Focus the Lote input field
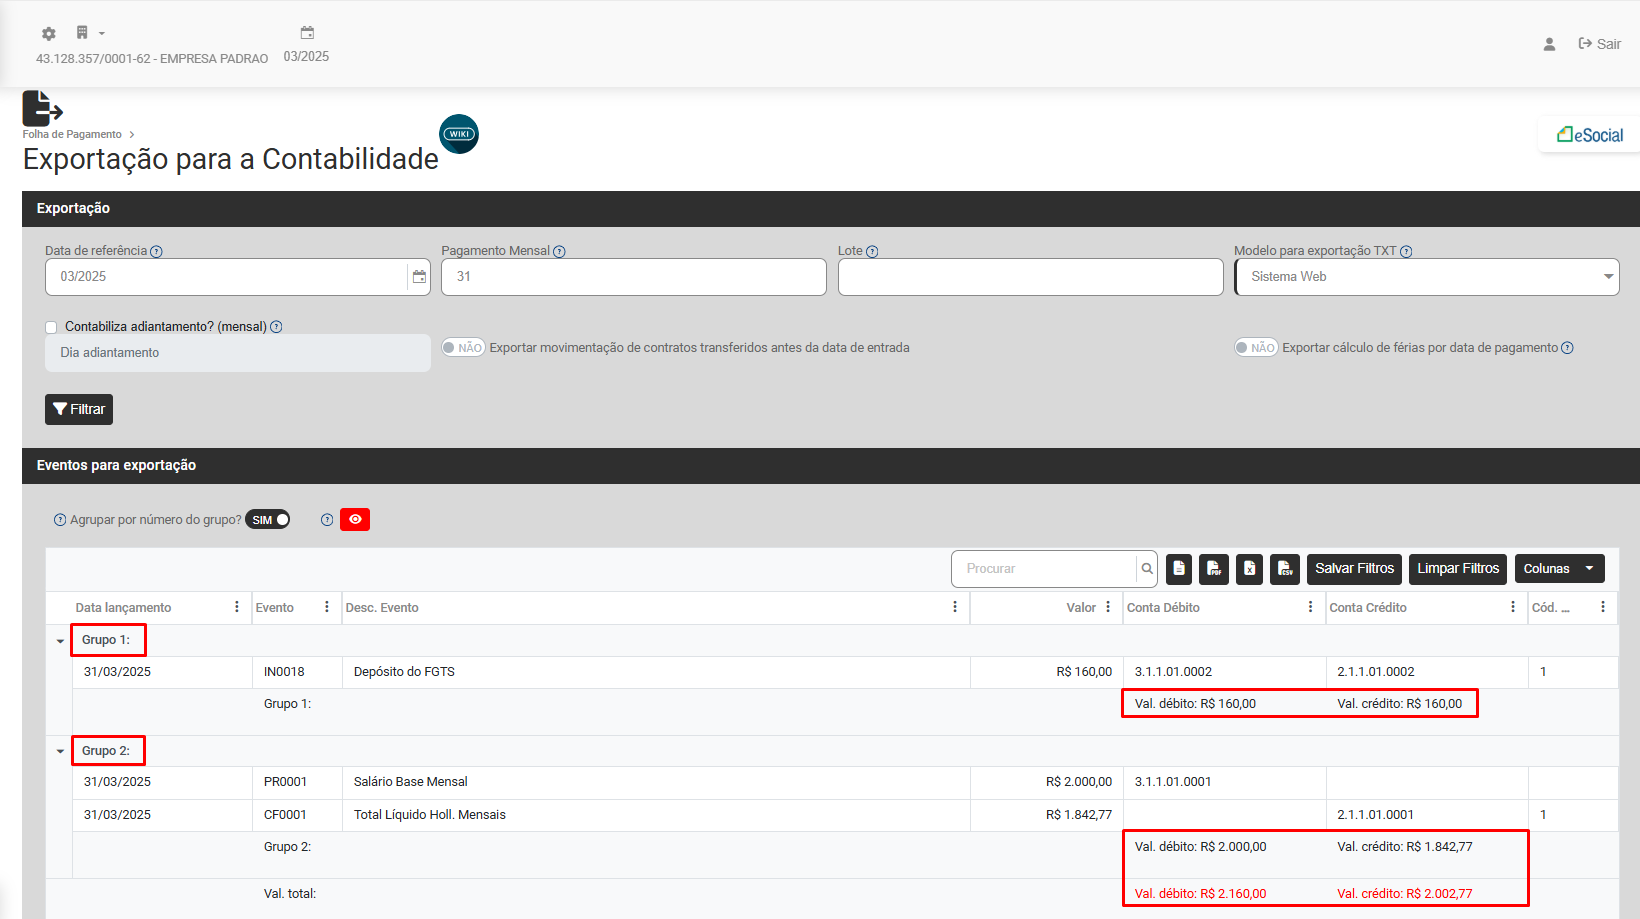1640x919 pixels. pyautogui.click(x=1030, y=277)
